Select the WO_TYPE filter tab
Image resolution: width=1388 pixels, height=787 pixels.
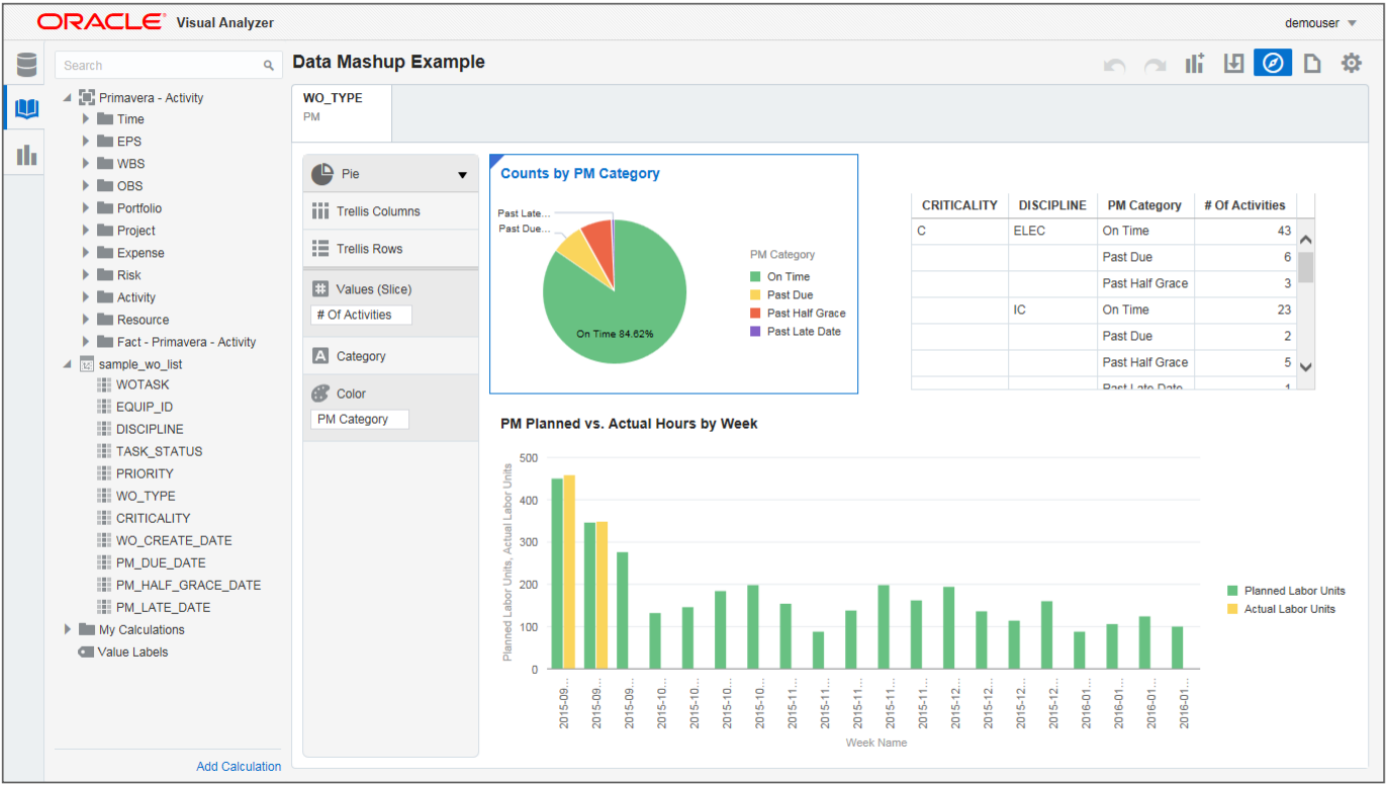(x=341, y=108)
